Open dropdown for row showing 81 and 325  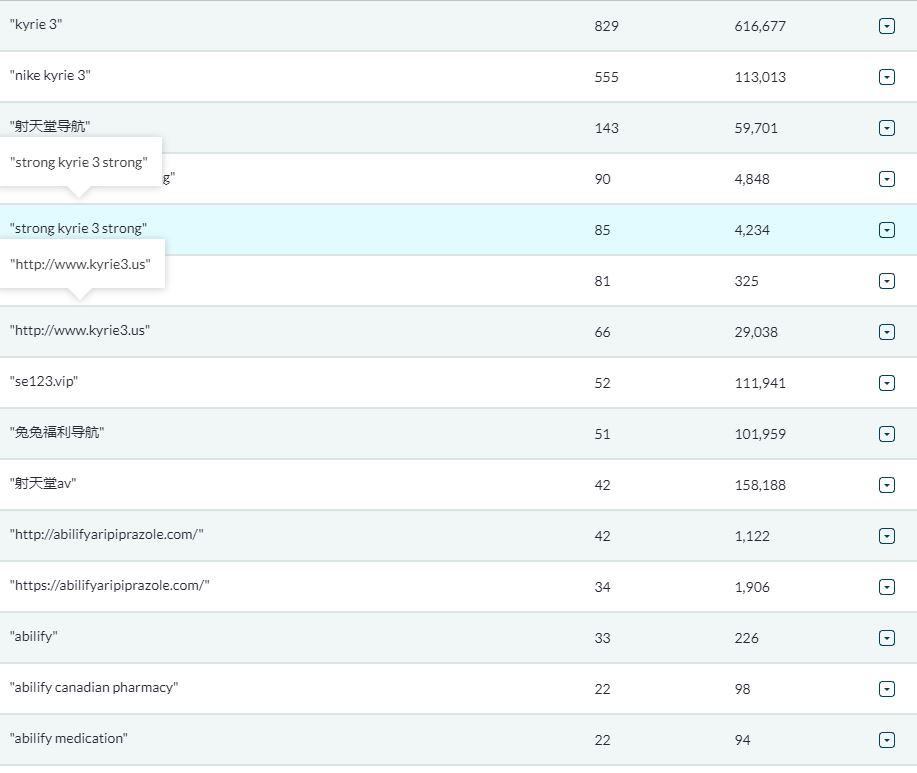(887, 281)
